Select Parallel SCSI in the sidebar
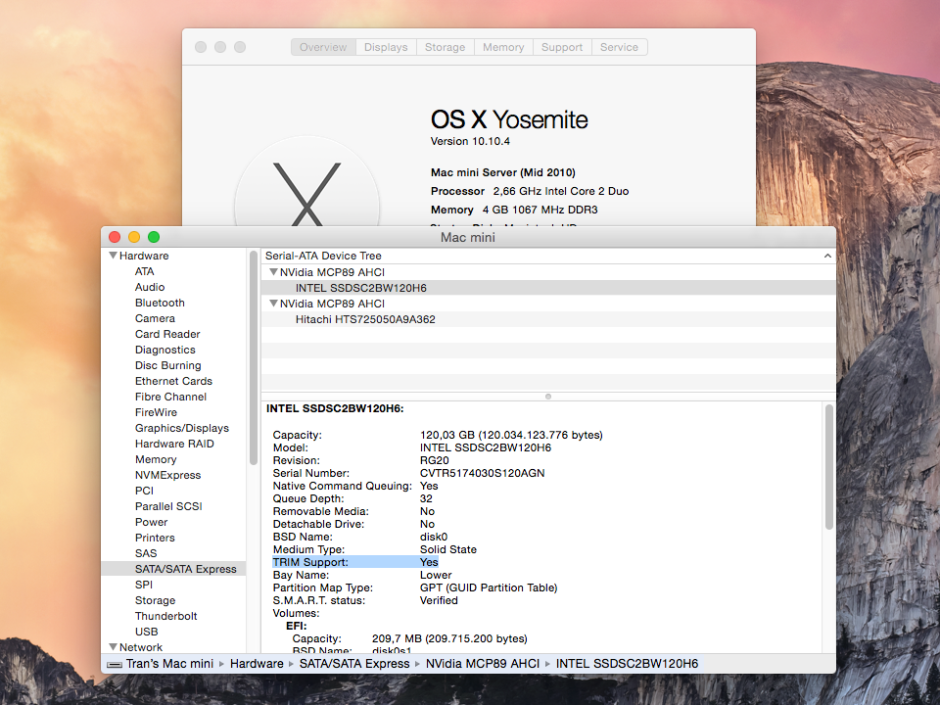 tap(169, 506)
